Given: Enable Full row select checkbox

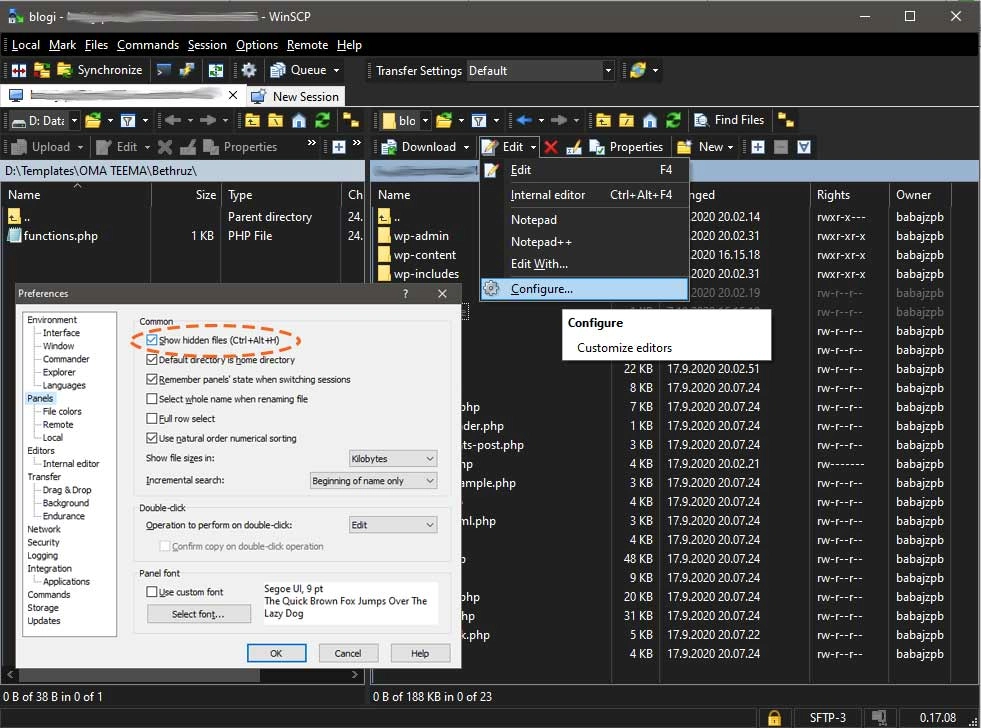Looking at the screenshot, I should 152,418.
